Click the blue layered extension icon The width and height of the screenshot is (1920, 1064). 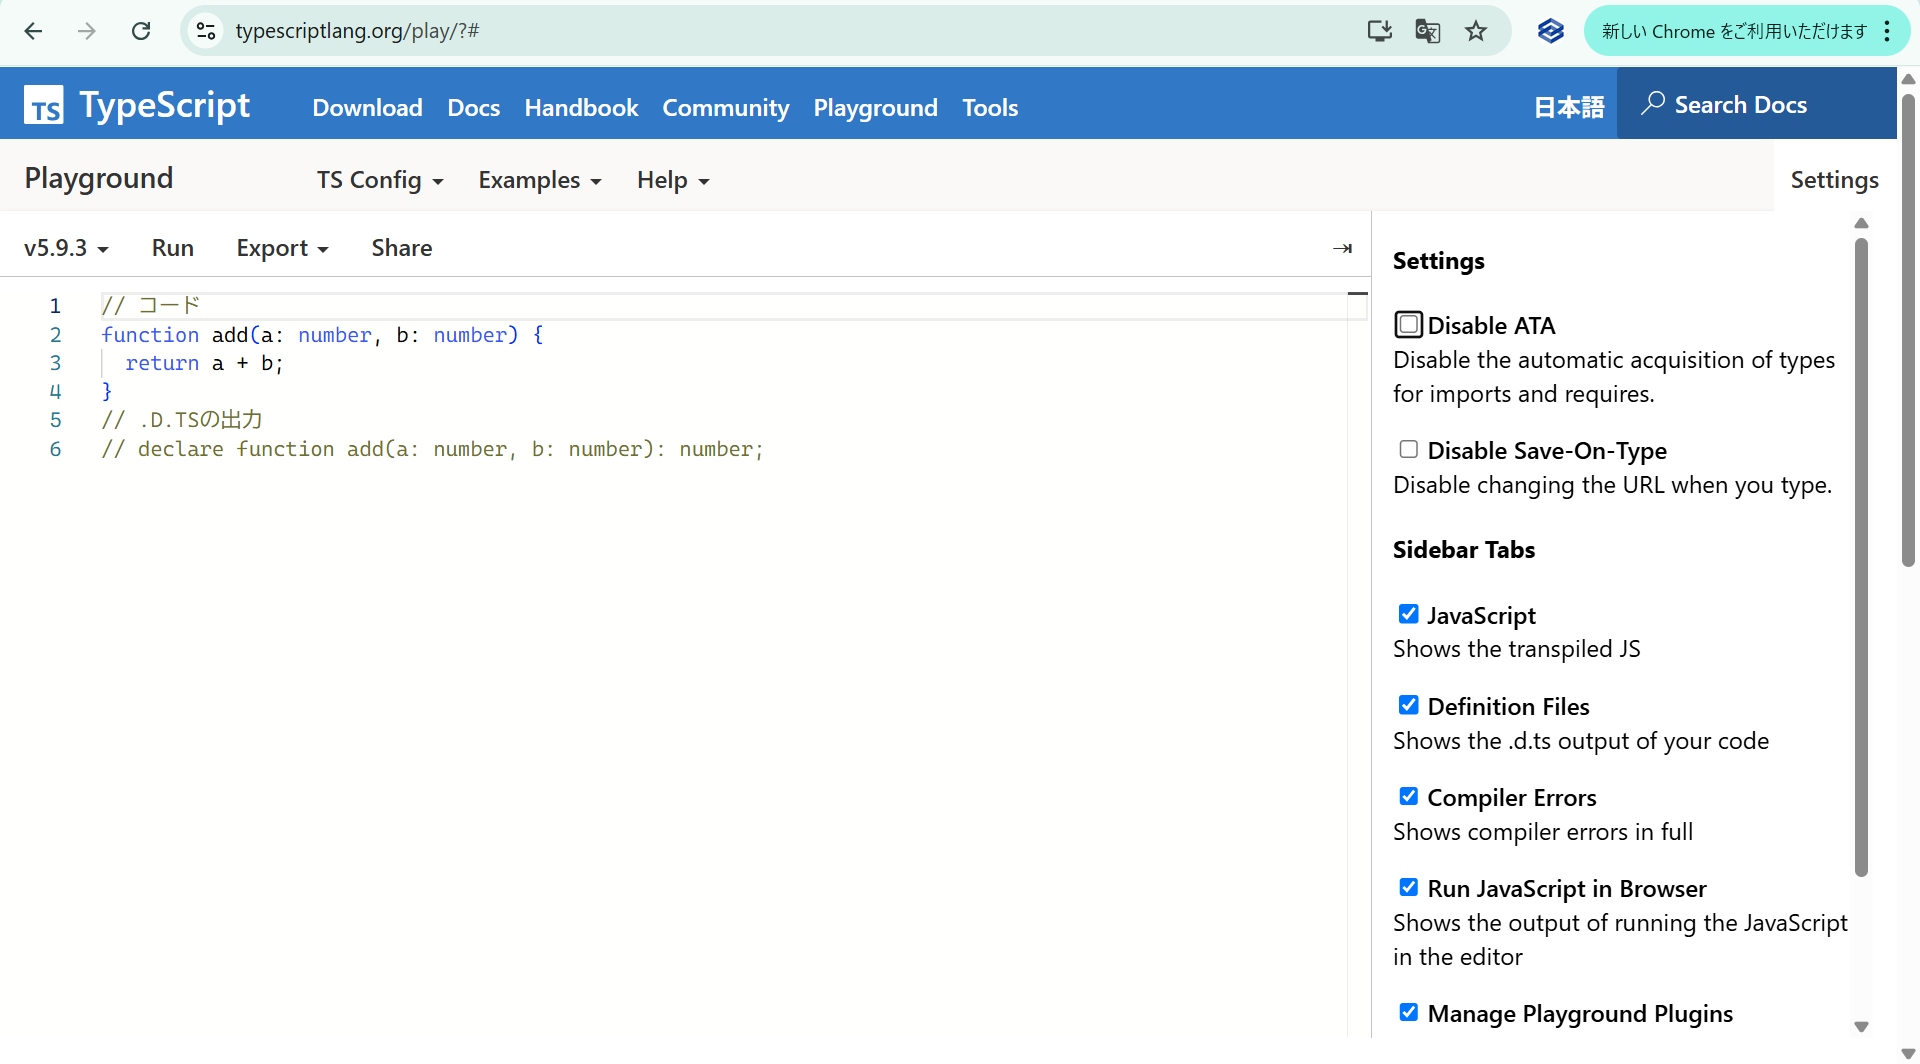click(1550, 31)
